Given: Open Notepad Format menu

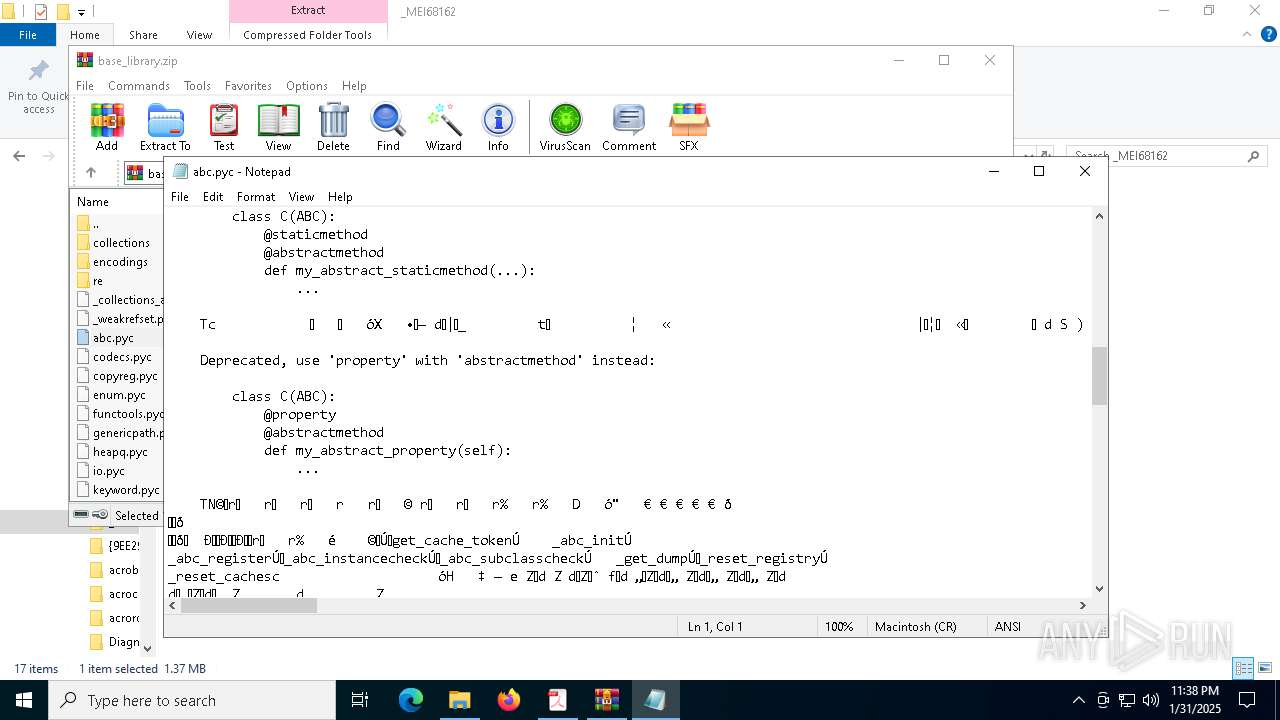Looking at the screenshot, I should click(x=256, y=197).
